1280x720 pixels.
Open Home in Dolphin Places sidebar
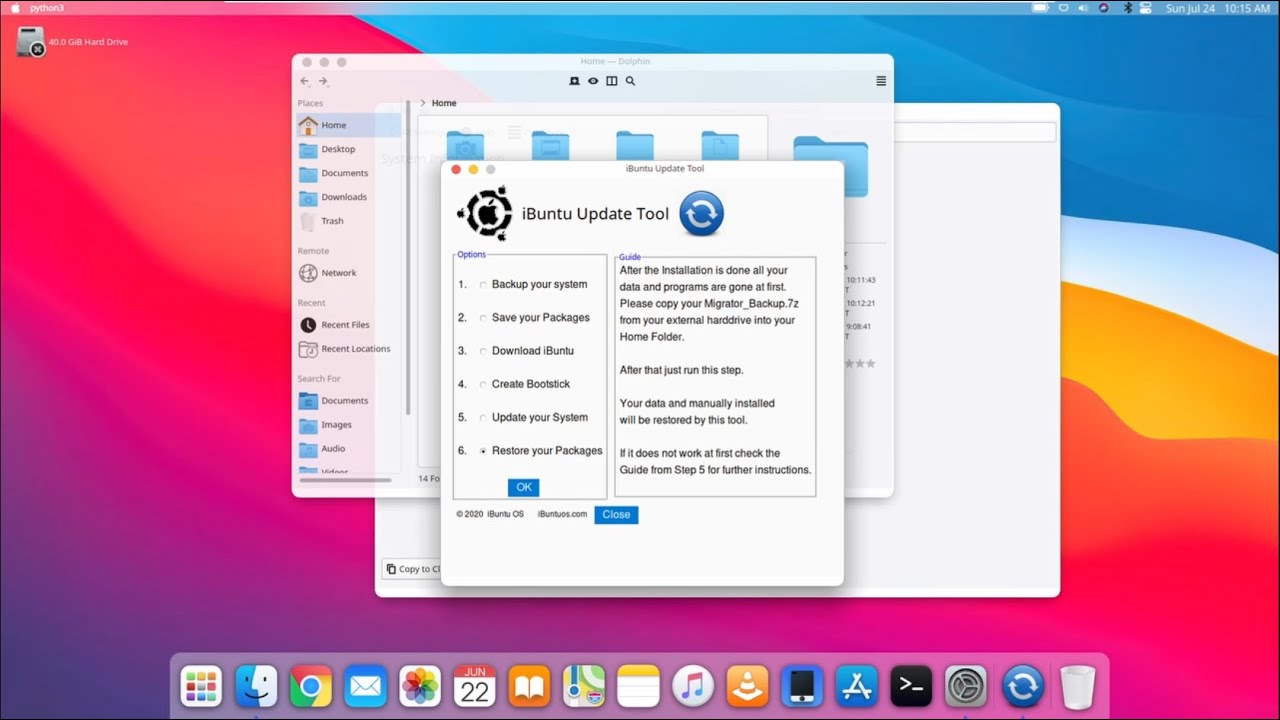(x=349, y=125)
